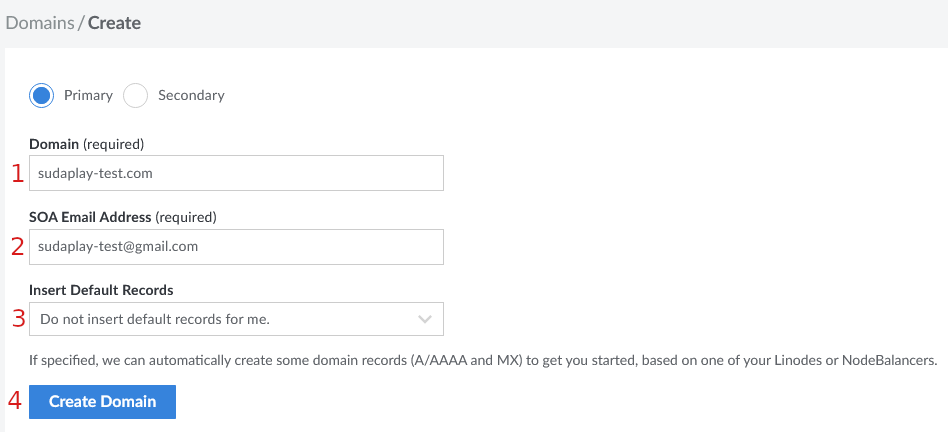
Task: Select the Primary radio button
Action: coord(41,95)
